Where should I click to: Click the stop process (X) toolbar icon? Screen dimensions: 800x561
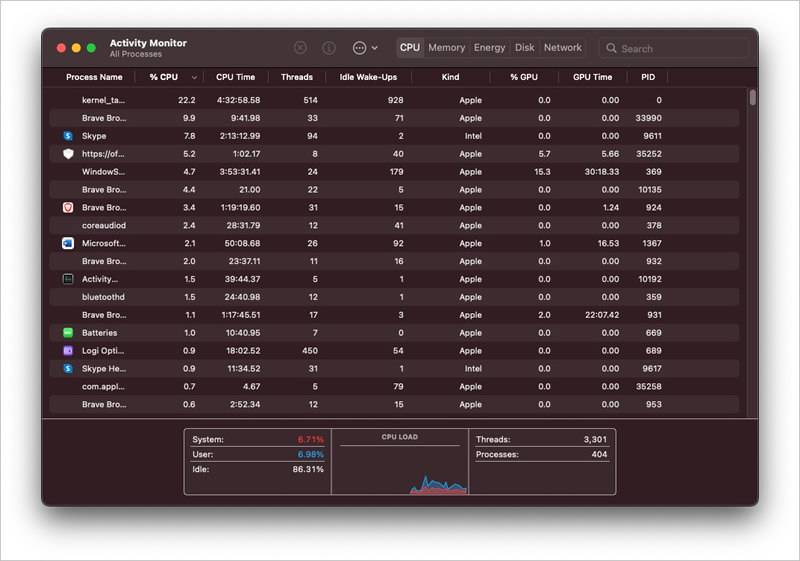[301, 48]
